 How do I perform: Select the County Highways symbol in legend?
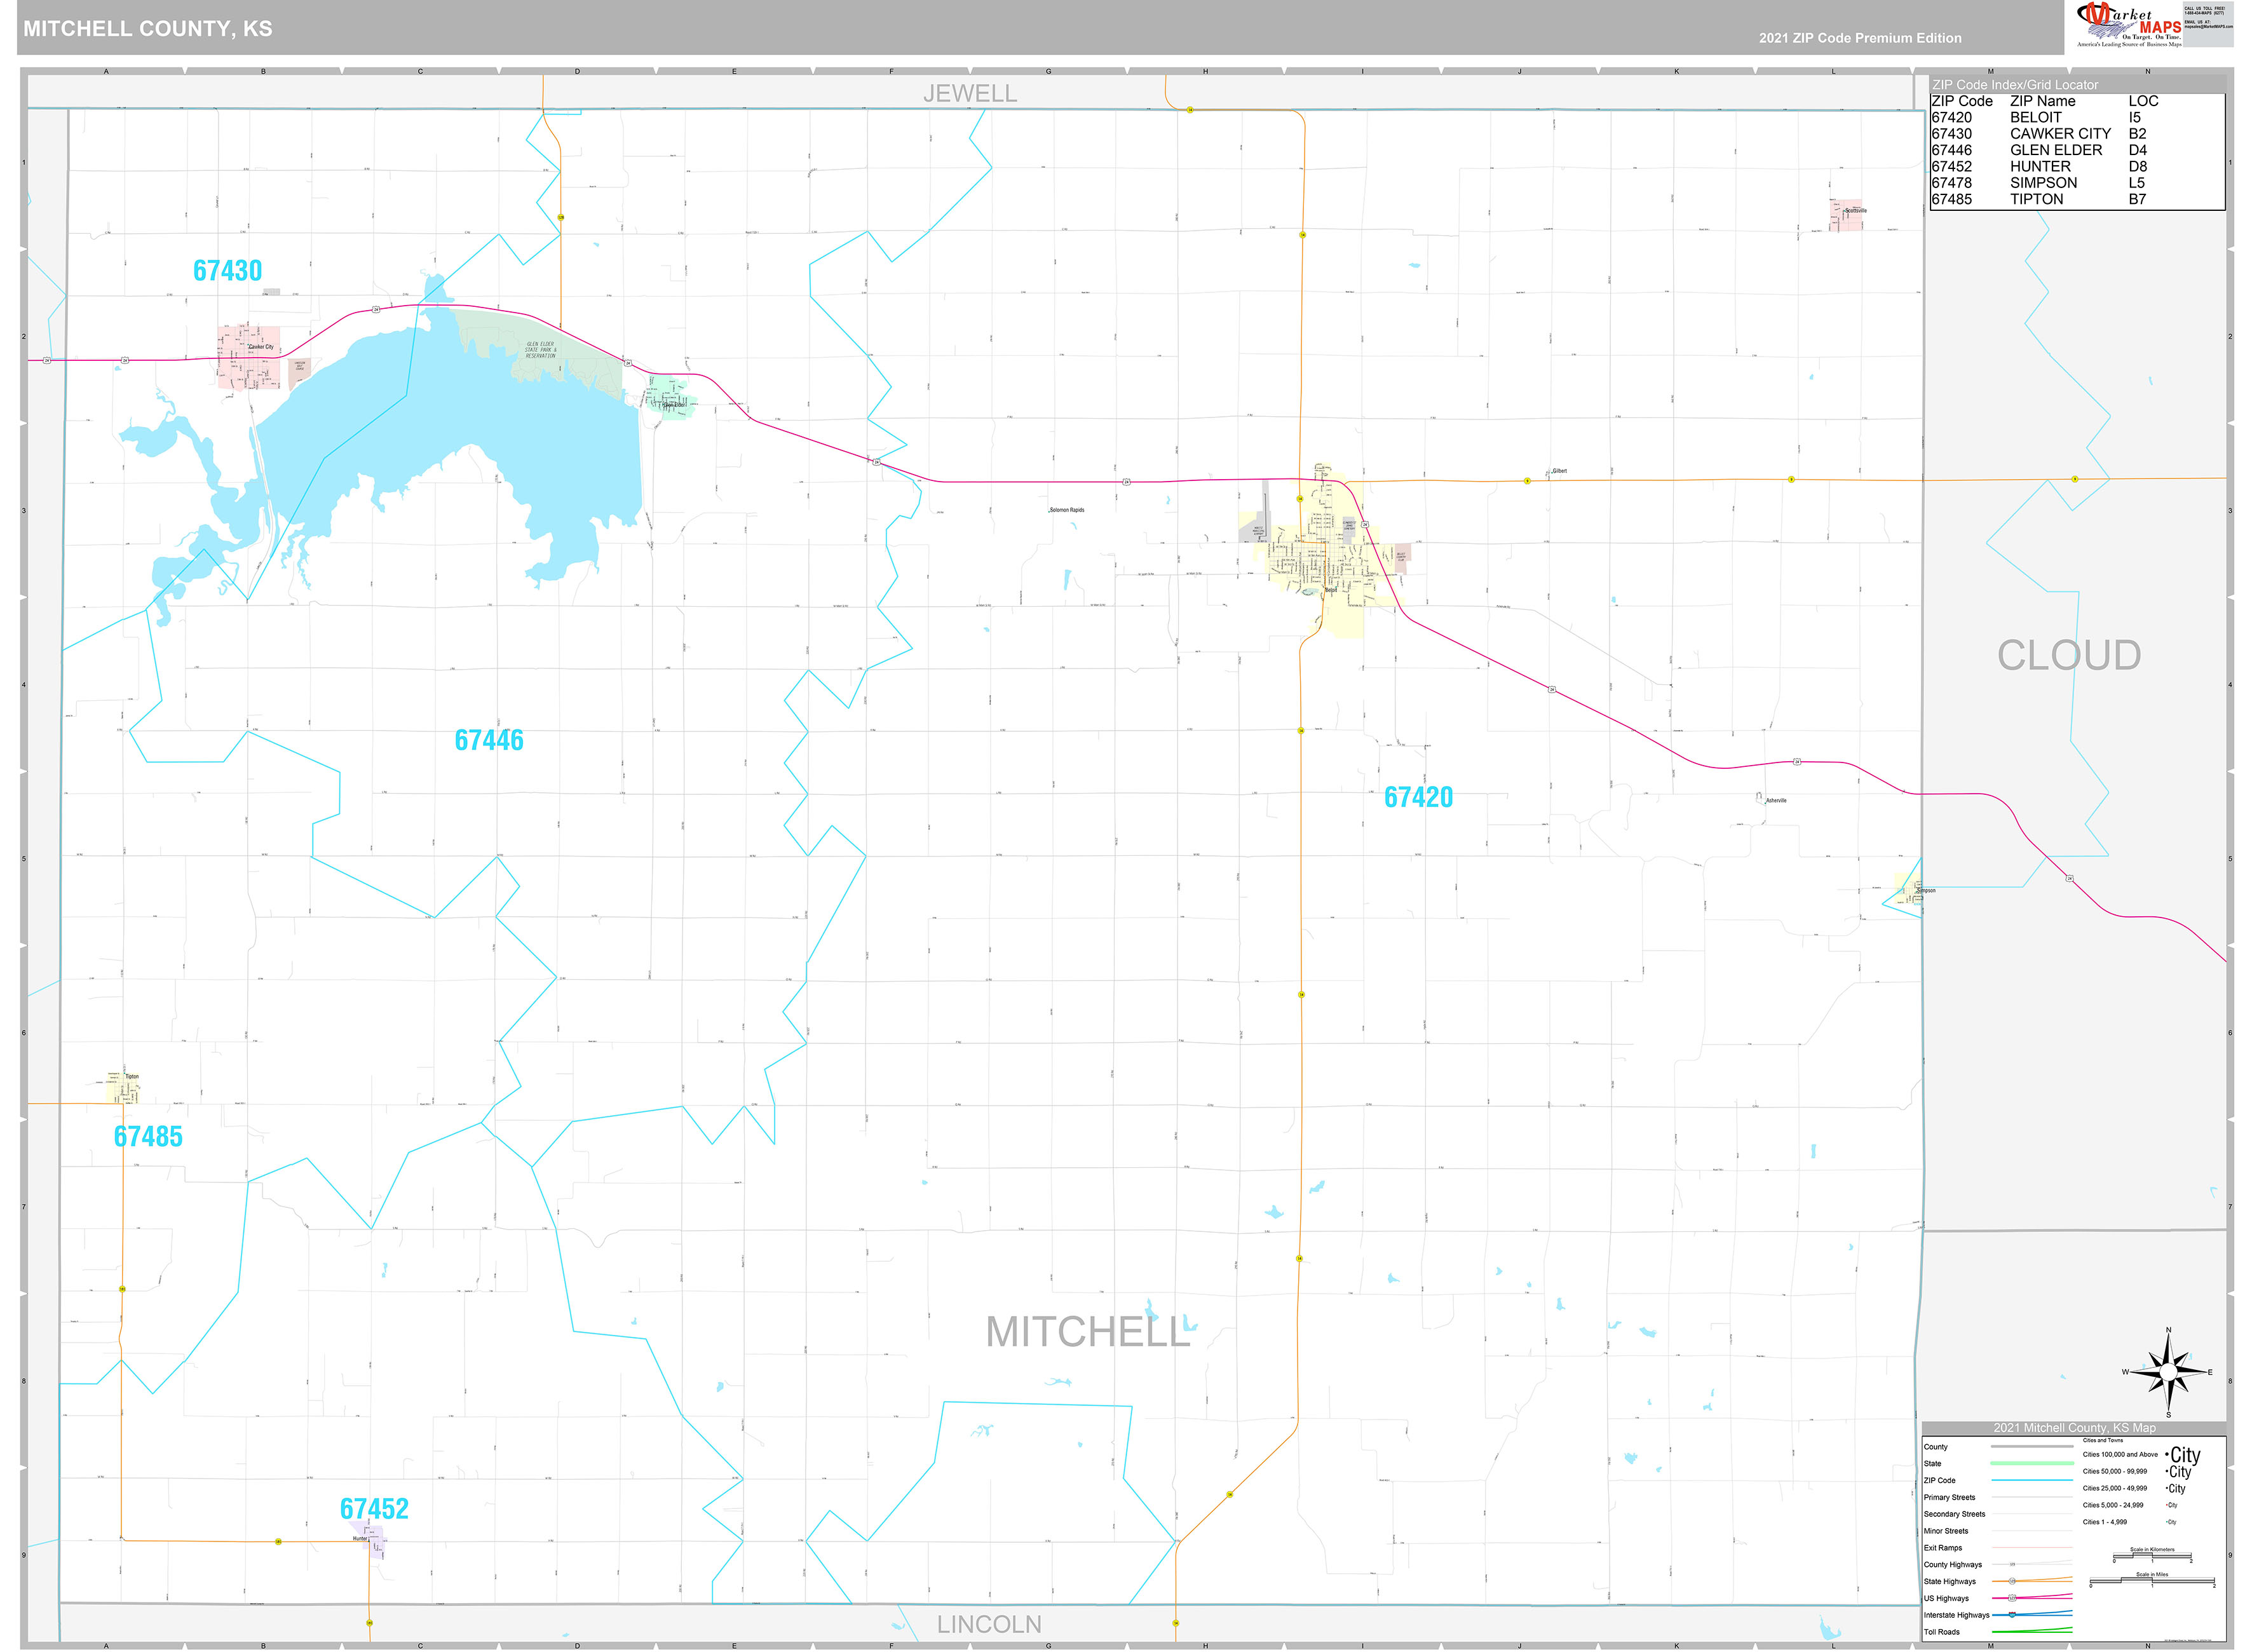pos(2012,1565)
